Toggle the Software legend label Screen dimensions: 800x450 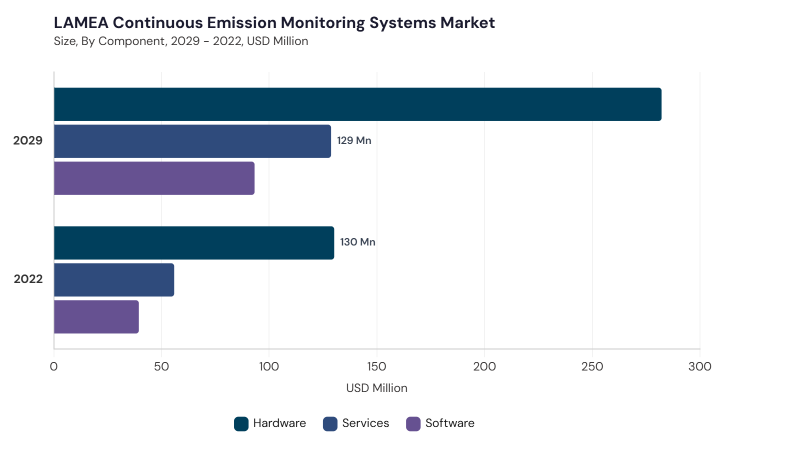click(x=449, y=423)
